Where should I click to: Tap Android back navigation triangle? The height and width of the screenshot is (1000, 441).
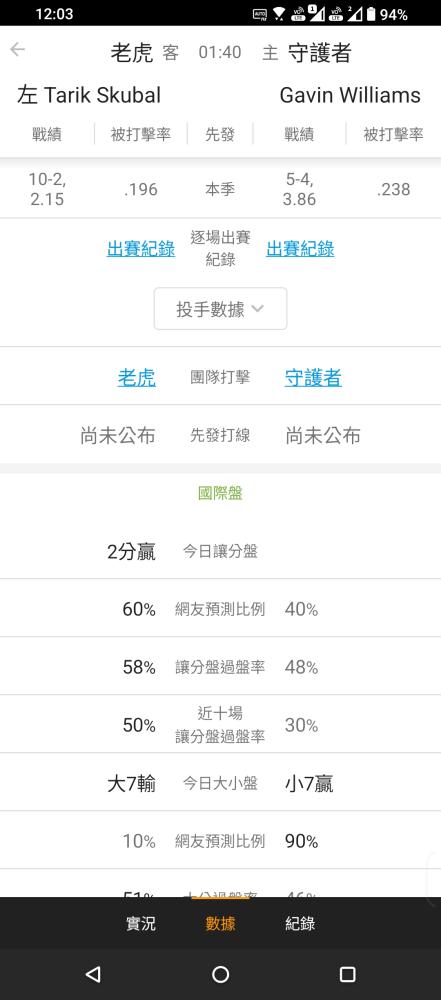(93, 974)
